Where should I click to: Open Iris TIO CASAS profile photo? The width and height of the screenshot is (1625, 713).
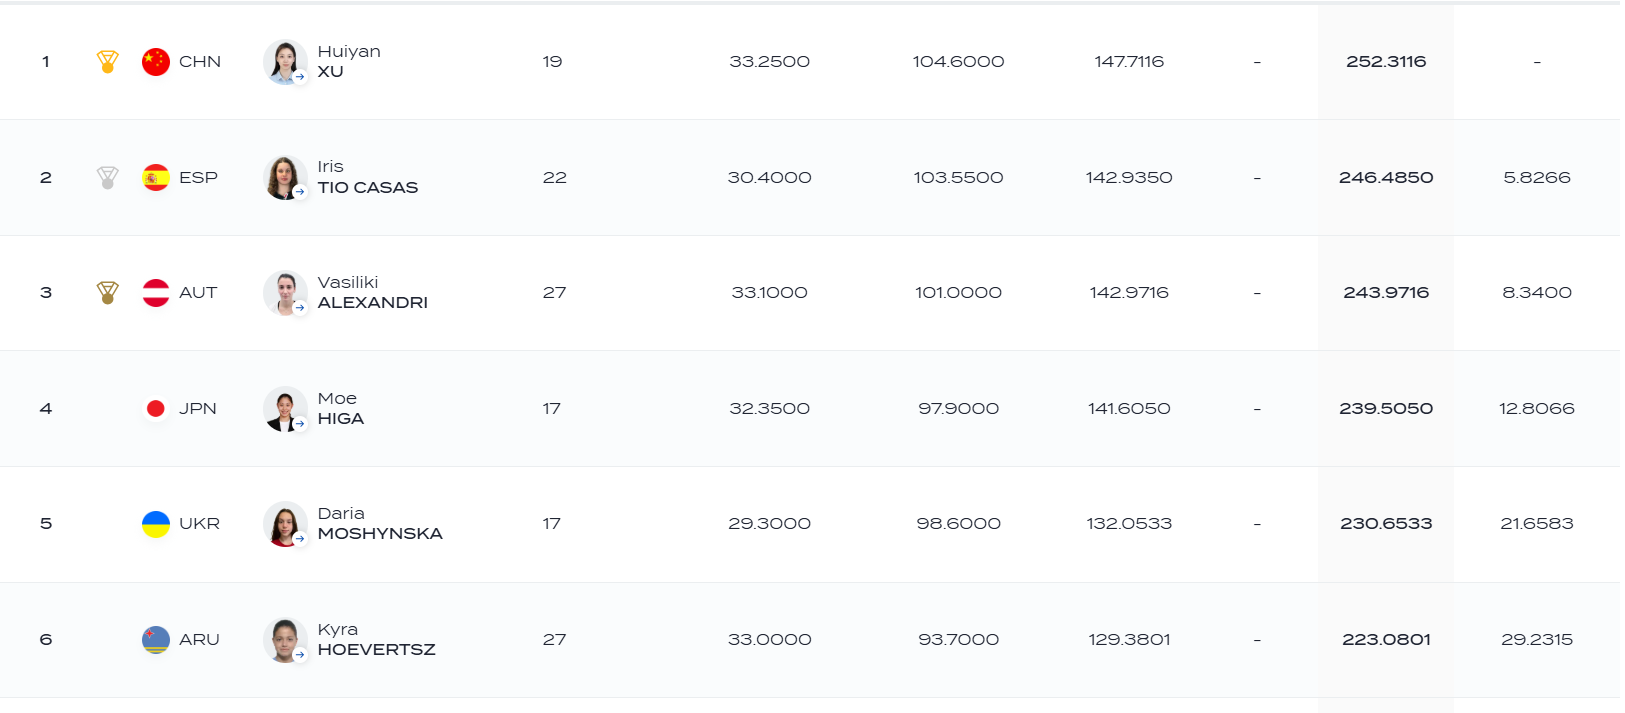285,178
